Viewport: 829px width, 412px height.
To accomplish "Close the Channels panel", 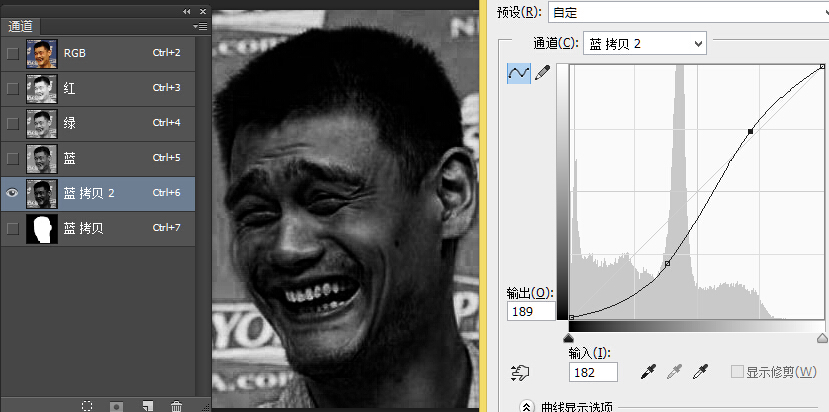I will coord(203,11).
